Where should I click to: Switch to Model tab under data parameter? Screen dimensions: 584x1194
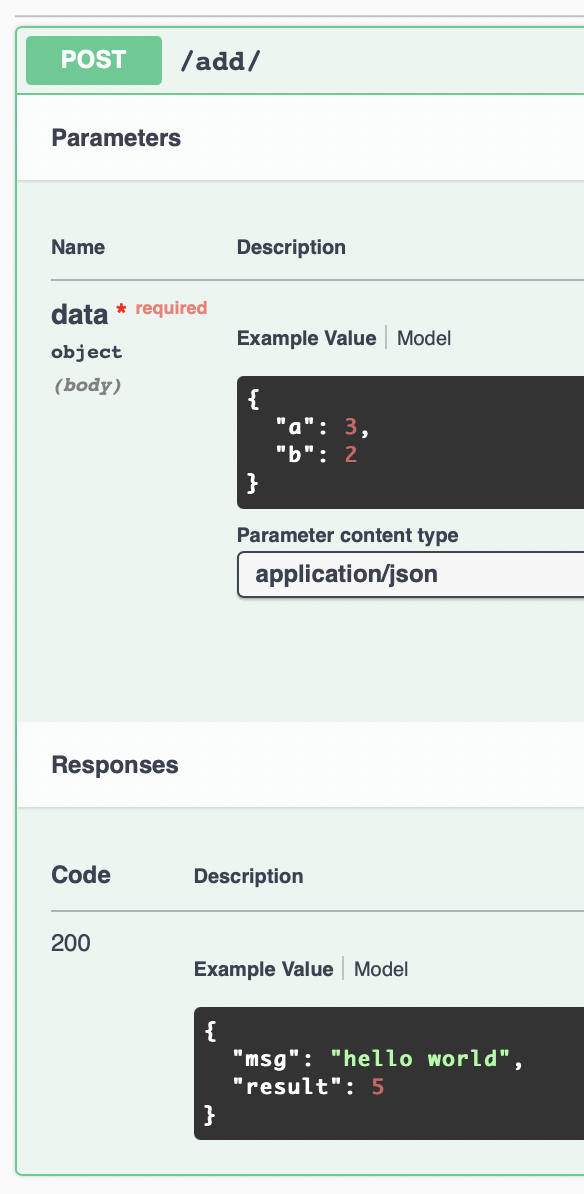pos(424,338)
